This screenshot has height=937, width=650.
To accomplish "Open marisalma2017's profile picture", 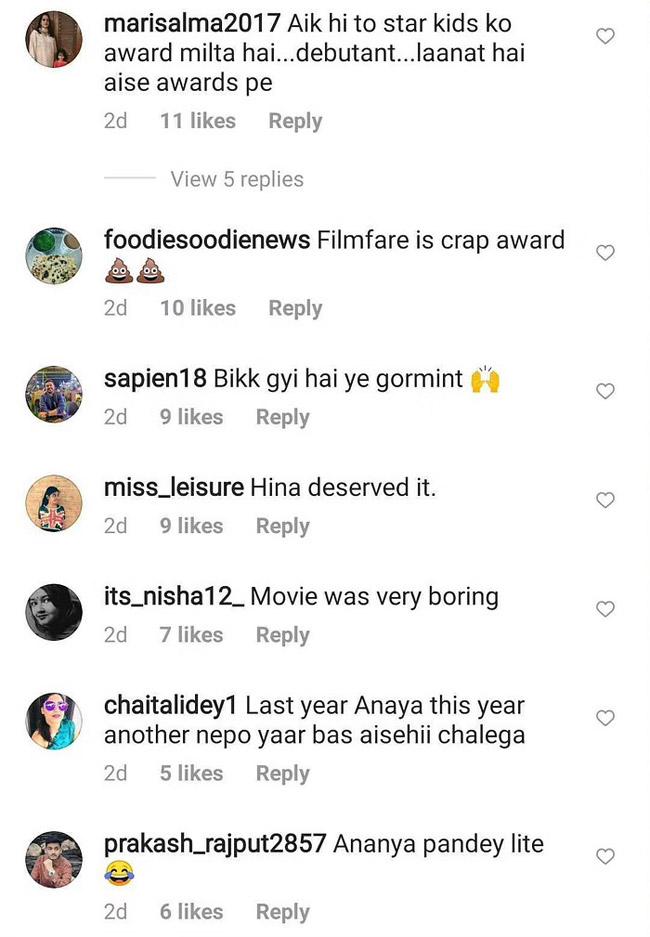I will (x=53, y=40).
